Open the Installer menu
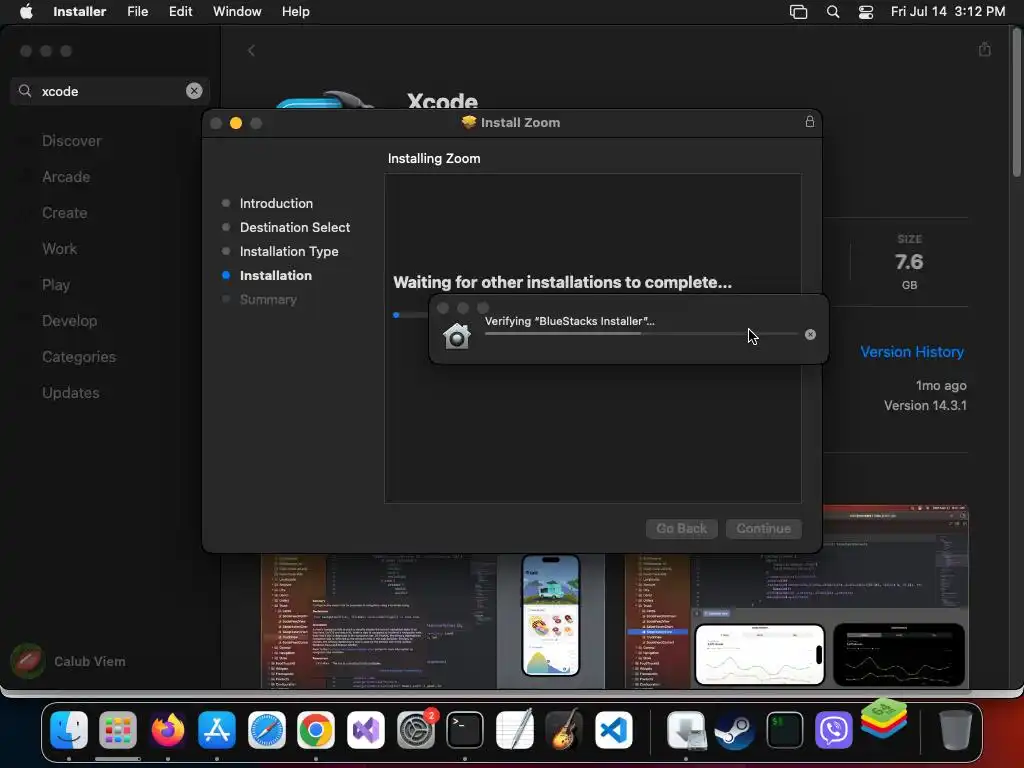1024x768 pixels. (x=80, y=12)
